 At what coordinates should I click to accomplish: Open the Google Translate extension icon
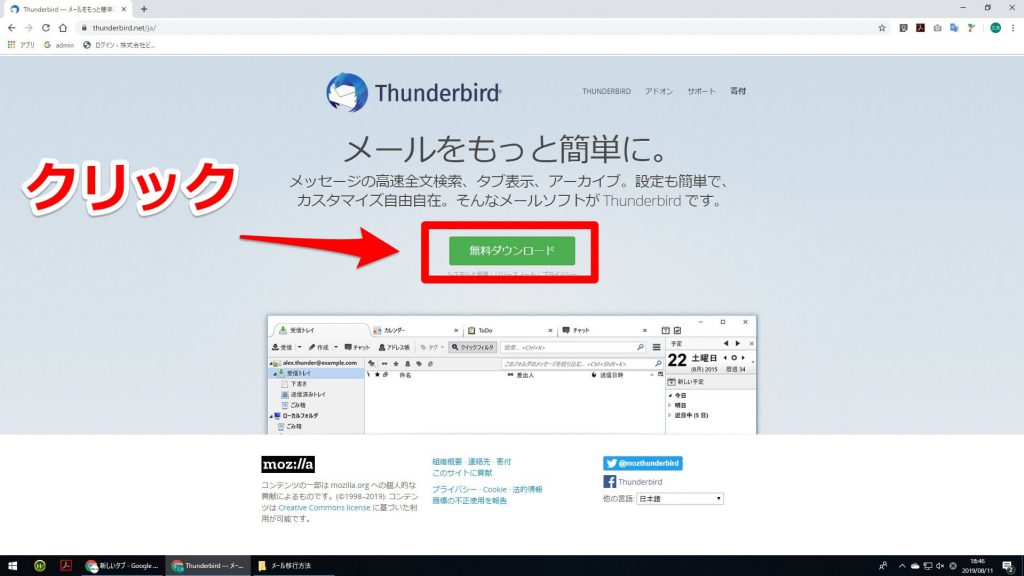[x=954, y=27]
